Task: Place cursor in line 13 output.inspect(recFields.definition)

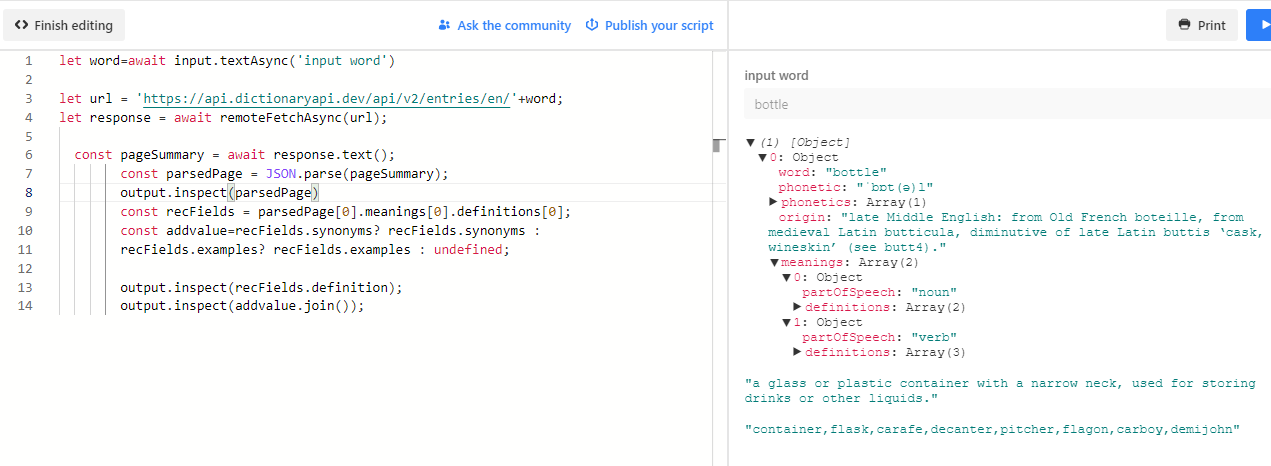Action: [x=261, y=287]
